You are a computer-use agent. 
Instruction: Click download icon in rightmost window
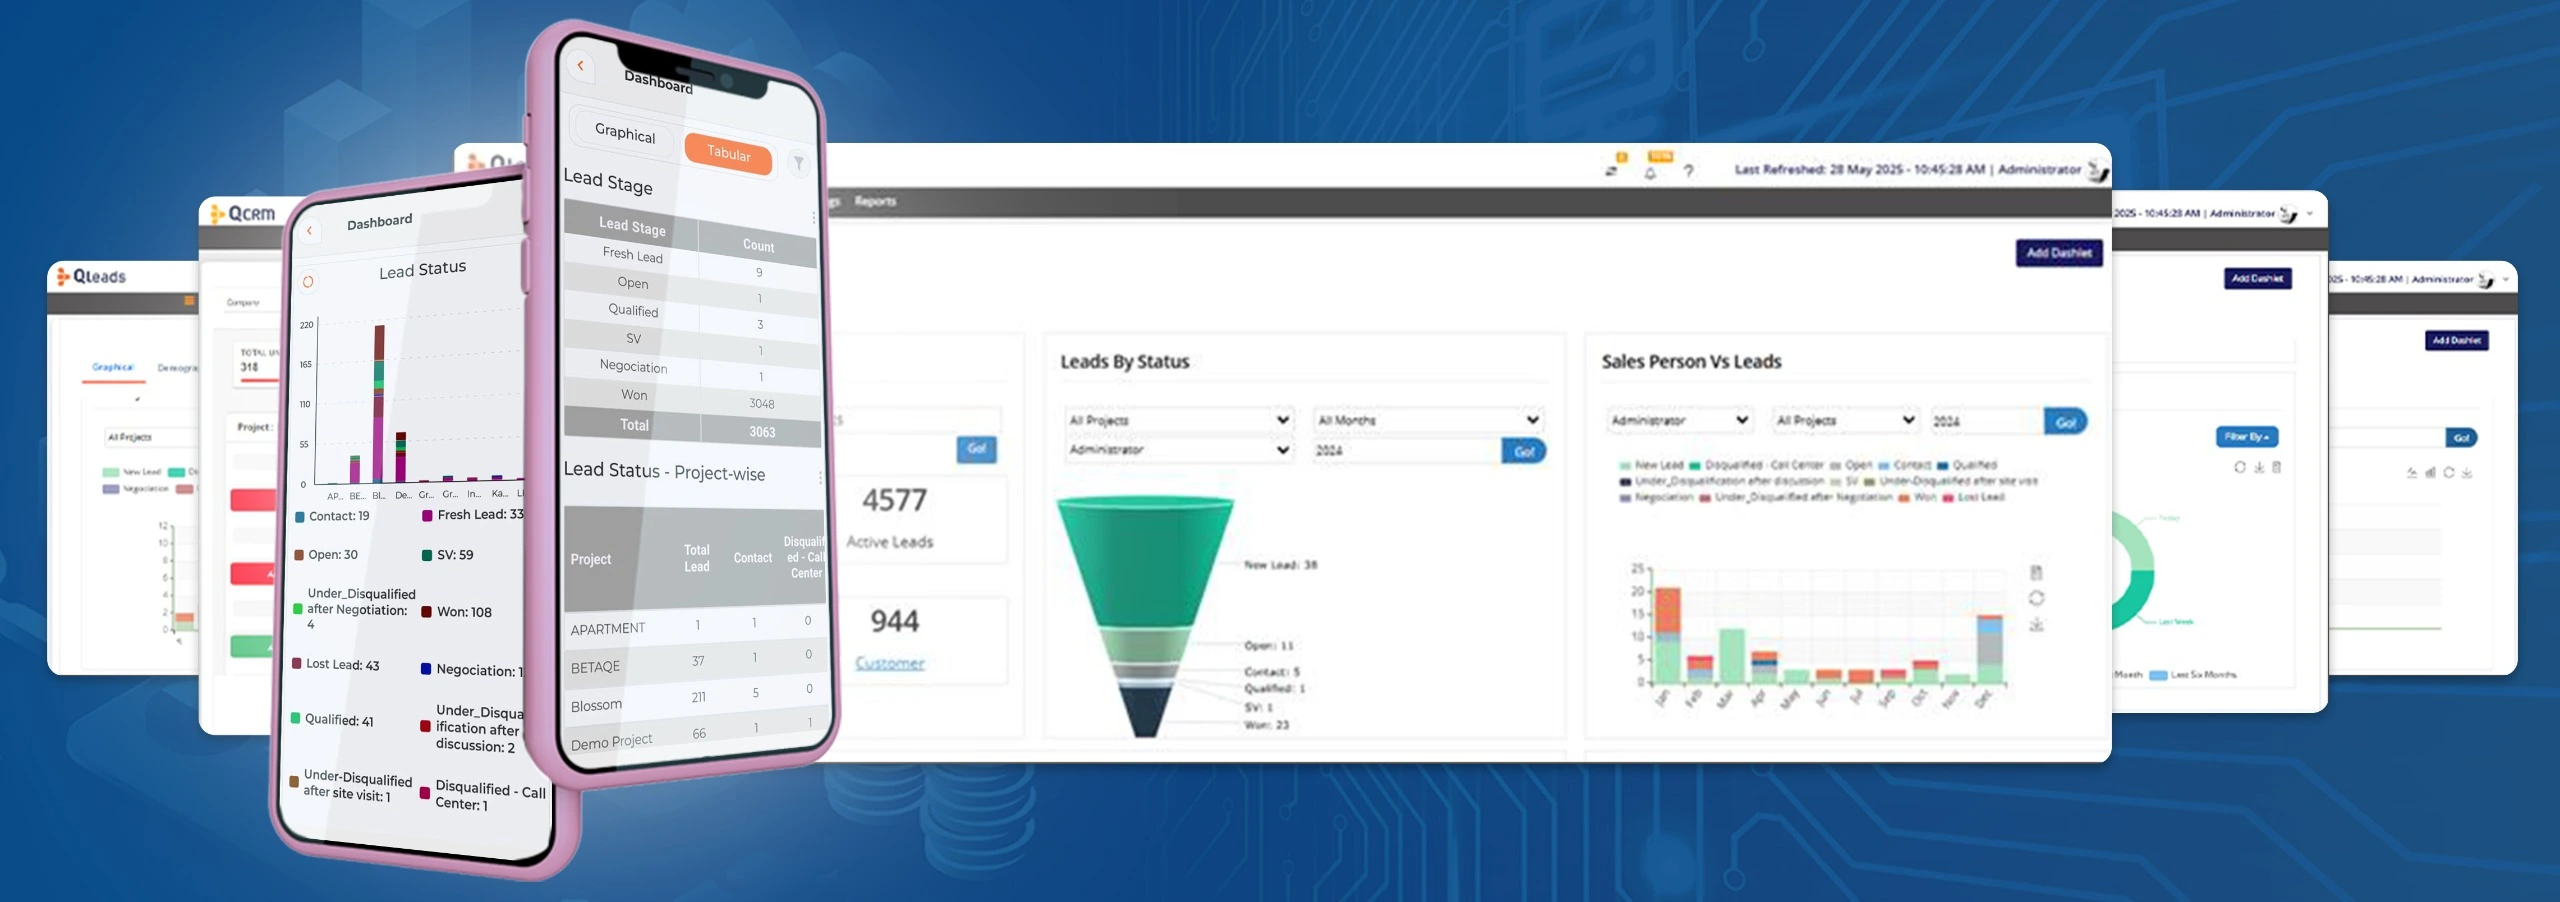2467,472
